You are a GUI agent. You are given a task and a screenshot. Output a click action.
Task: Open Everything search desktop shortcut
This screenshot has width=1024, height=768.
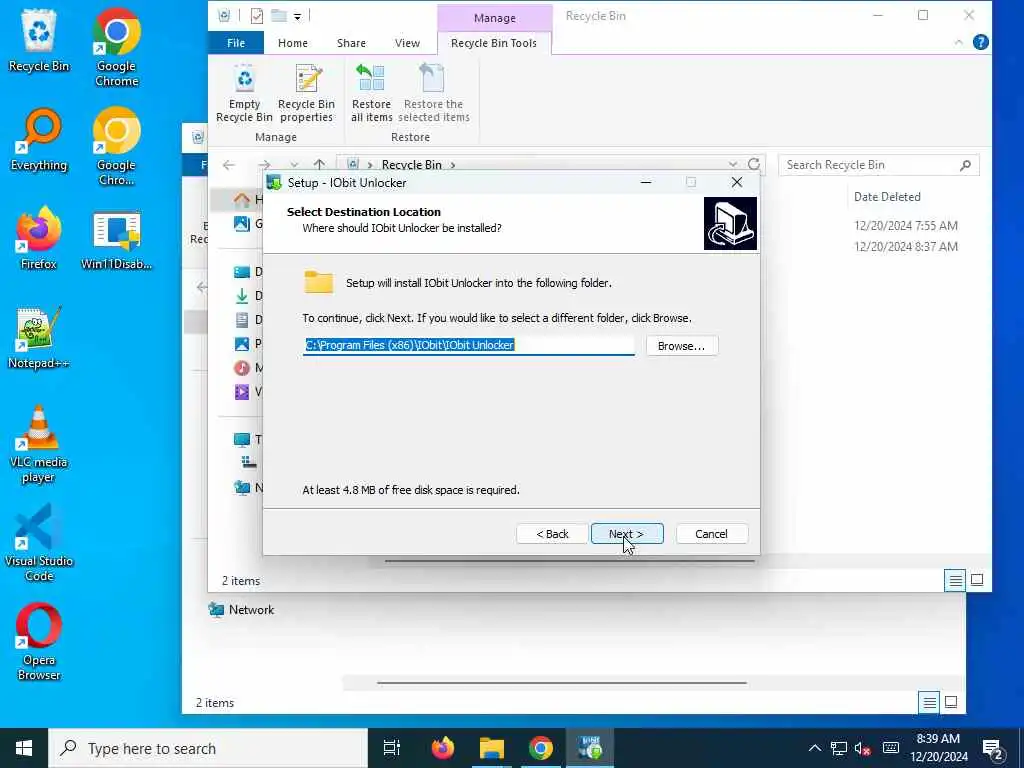pos(39,139)
